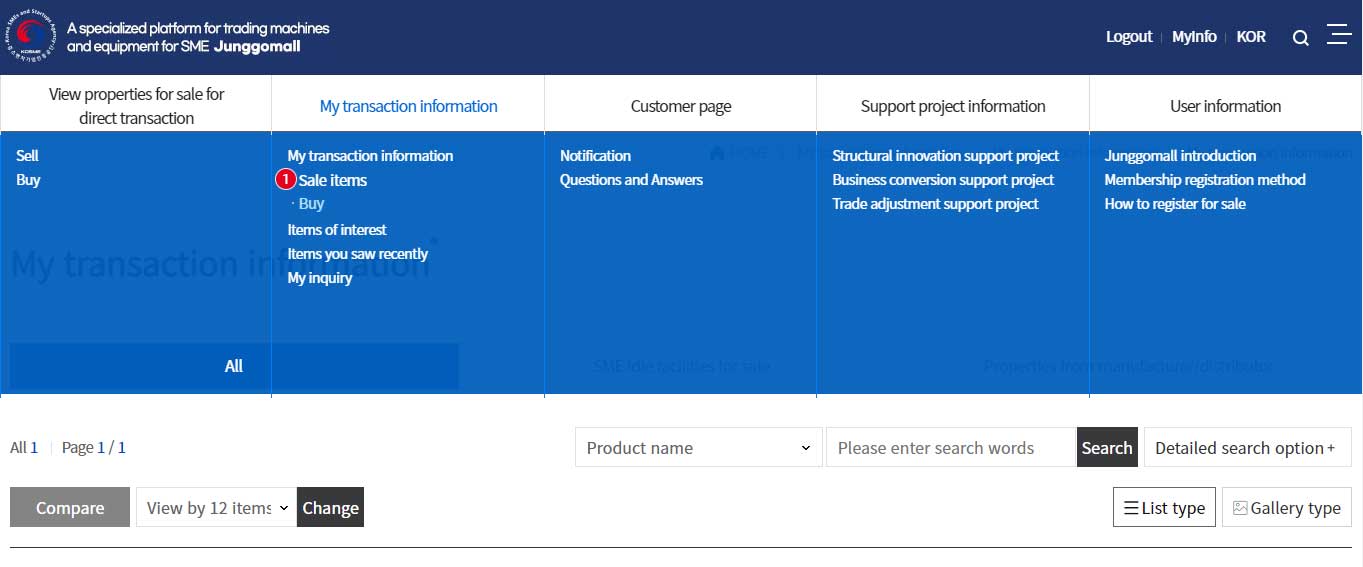Open the Junggomall logo home link
The height and width of the screenshot is (567, 1363).
(x=169, y=37)
